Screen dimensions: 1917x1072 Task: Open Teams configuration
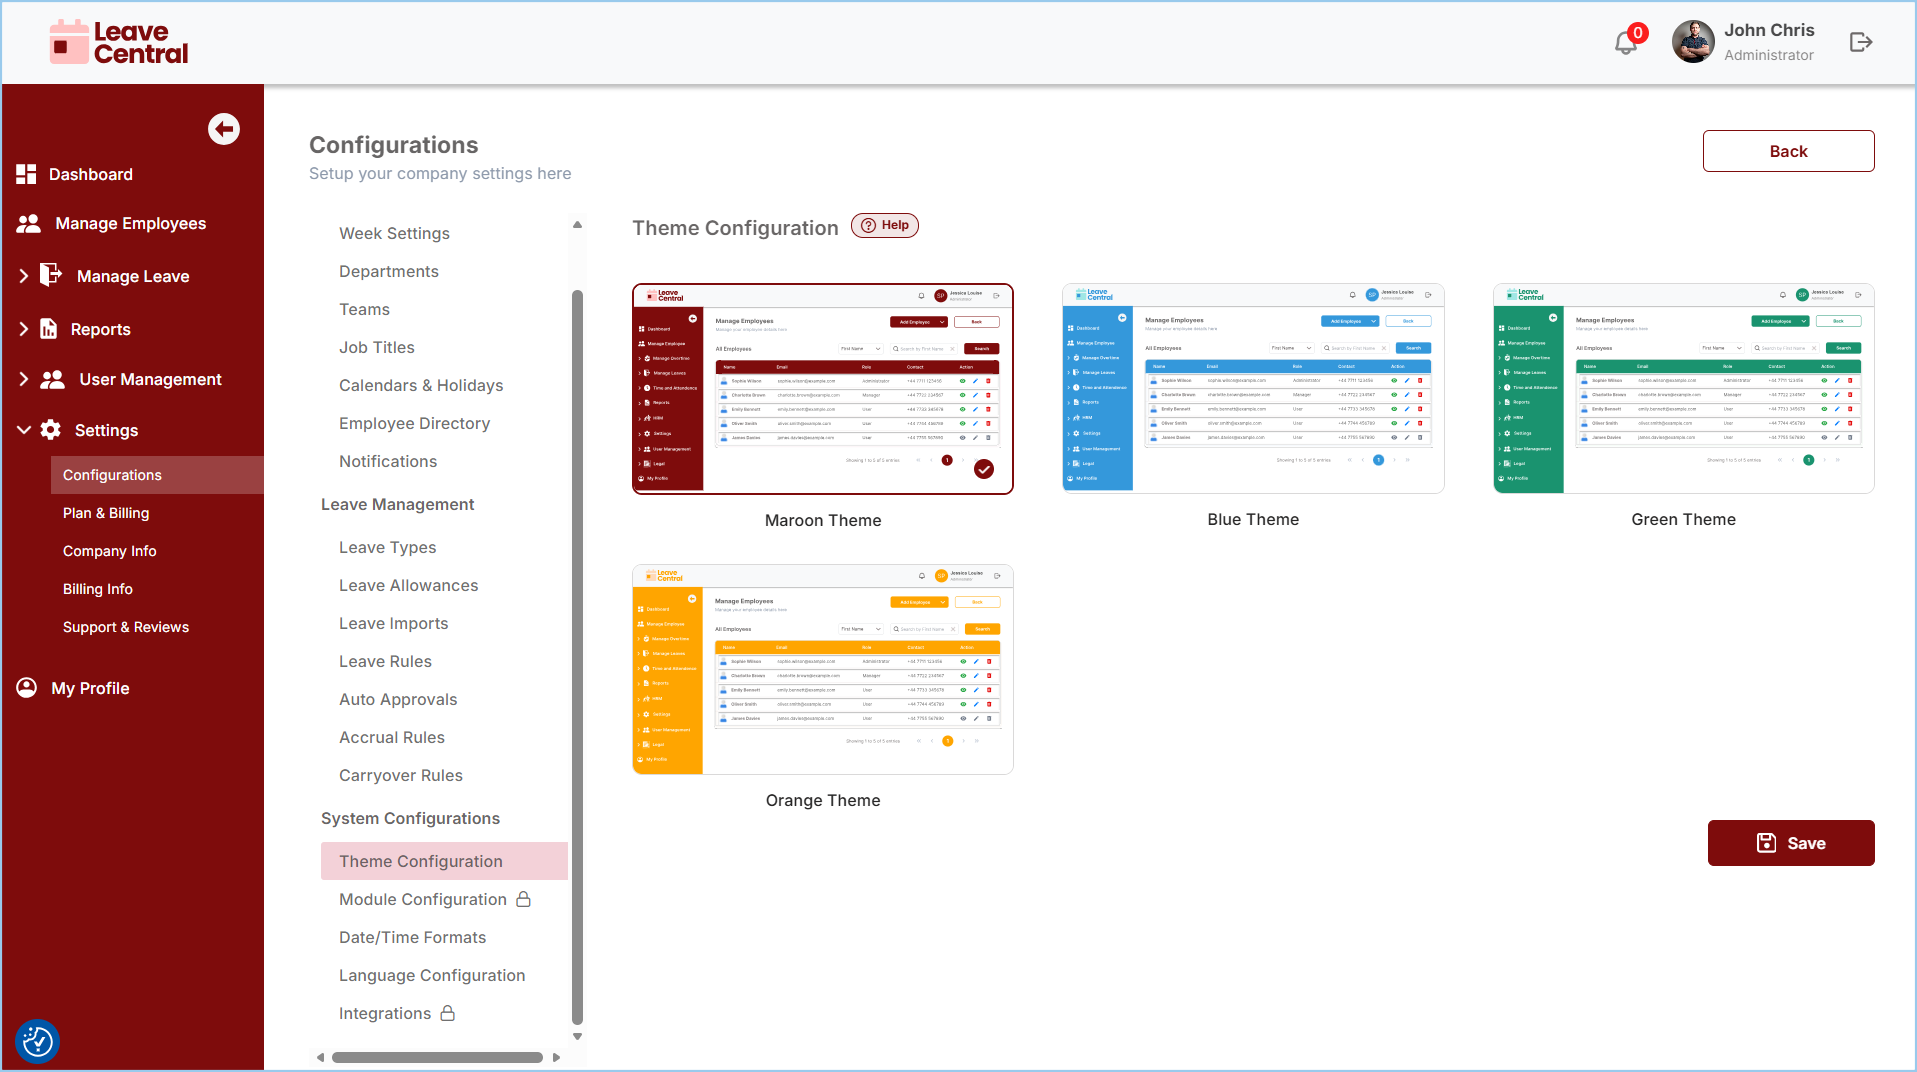coord(364,309)
